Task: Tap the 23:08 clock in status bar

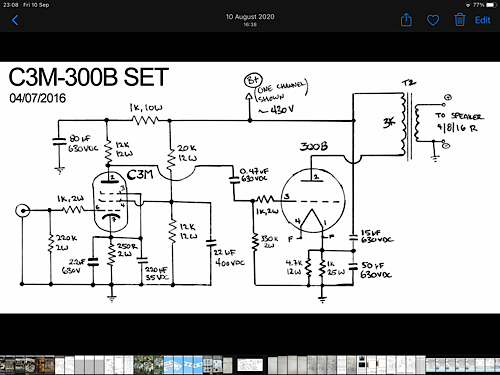Action: click(11, 5)
